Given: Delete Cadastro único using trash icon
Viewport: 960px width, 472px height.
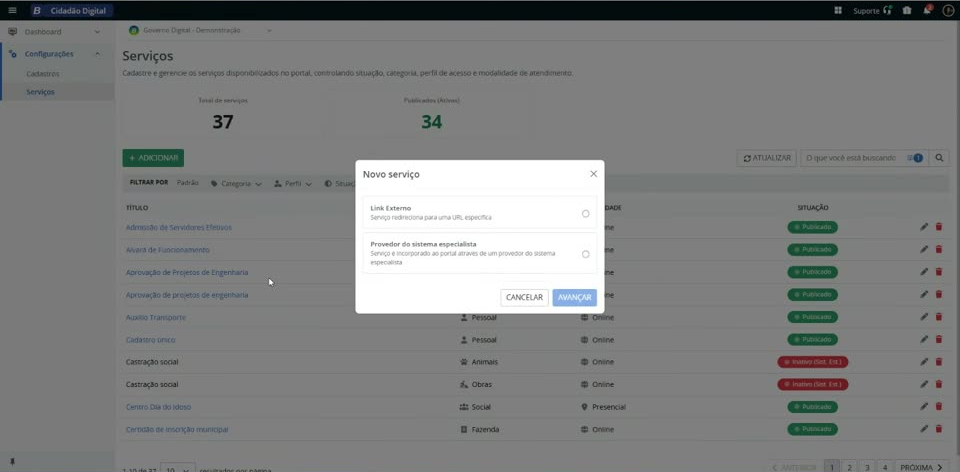Looking at the screenshot, I should click(939, 339).
